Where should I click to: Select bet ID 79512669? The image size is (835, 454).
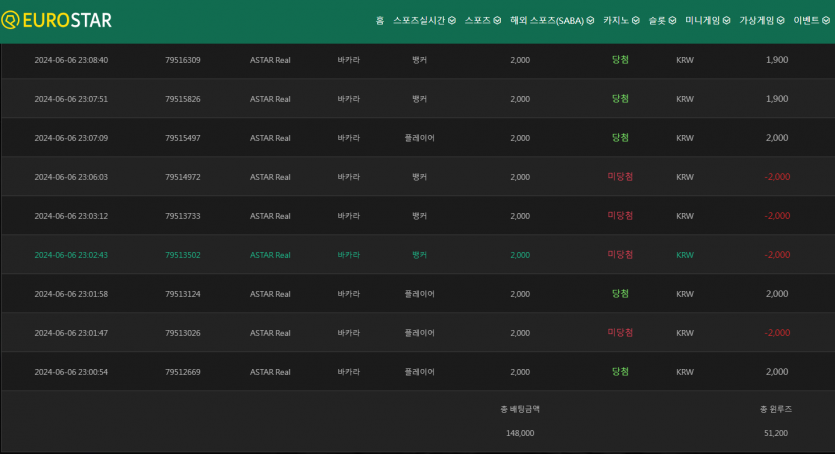pyautogui.click(x=183, y=372)
